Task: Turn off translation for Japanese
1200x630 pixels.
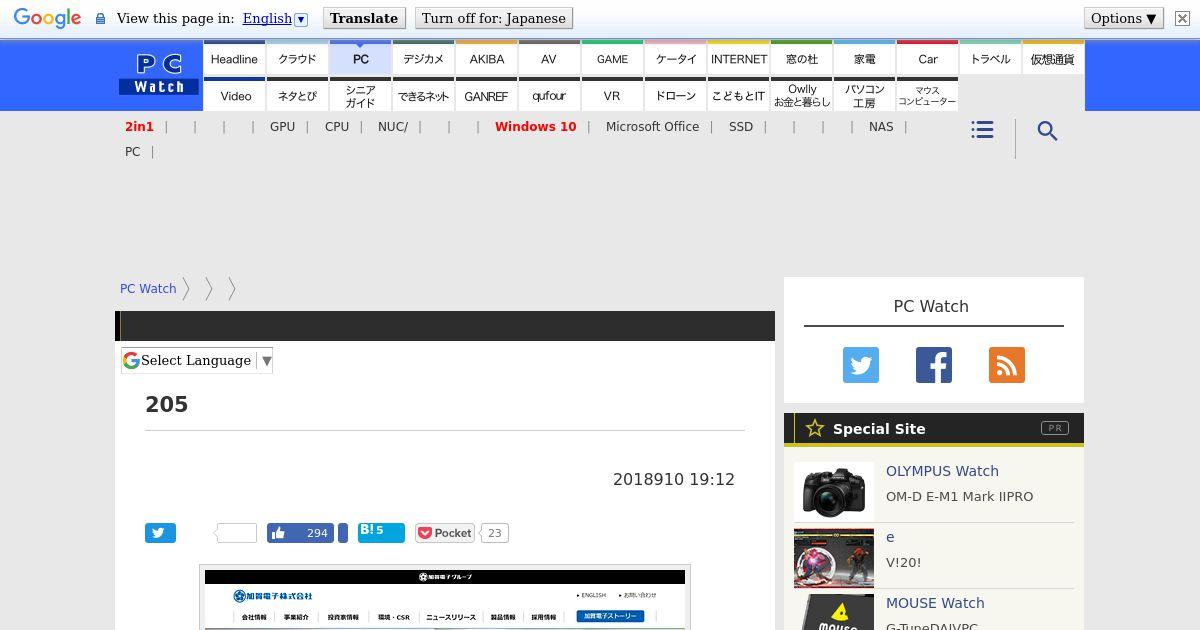Action: 494,18
